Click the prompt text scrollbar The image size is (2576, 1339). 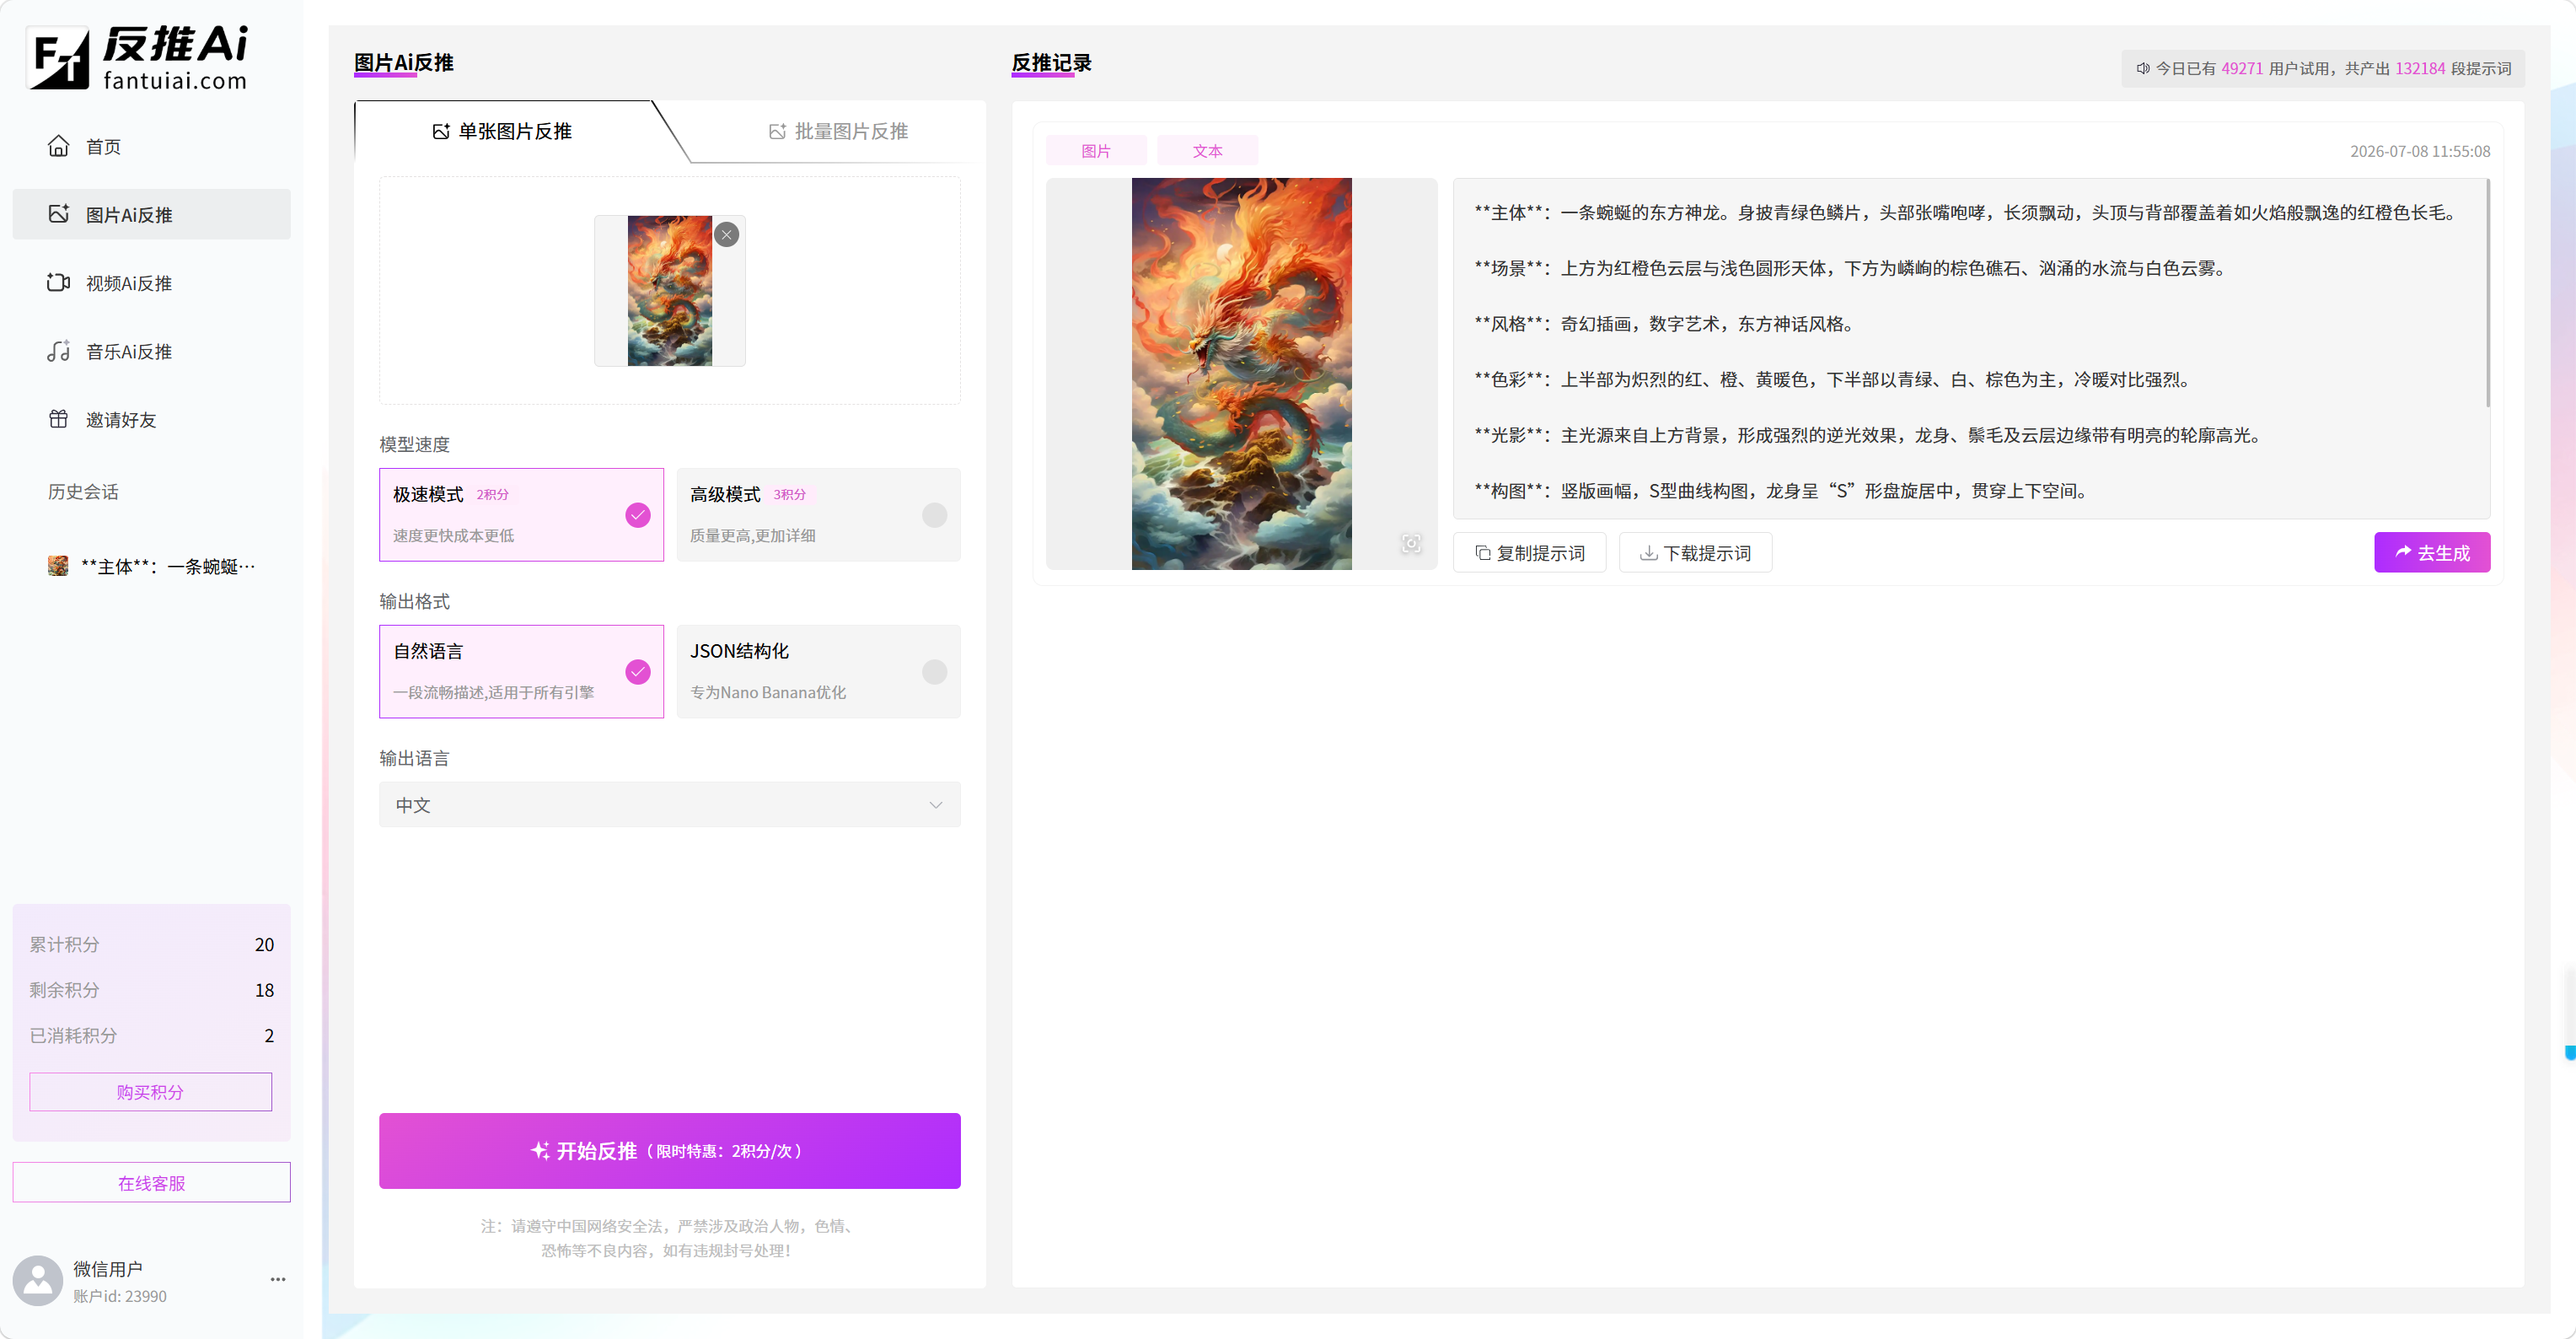click(x=2487, y=293)
